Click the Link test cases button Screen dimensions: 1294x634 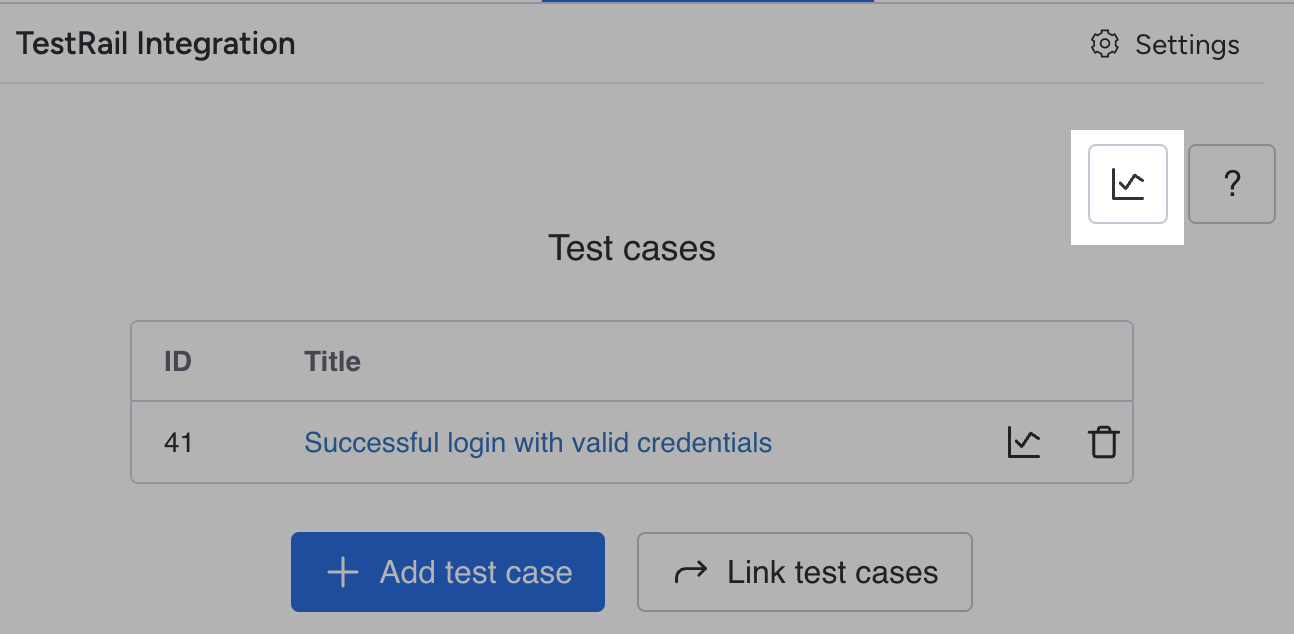click(805, 572)
